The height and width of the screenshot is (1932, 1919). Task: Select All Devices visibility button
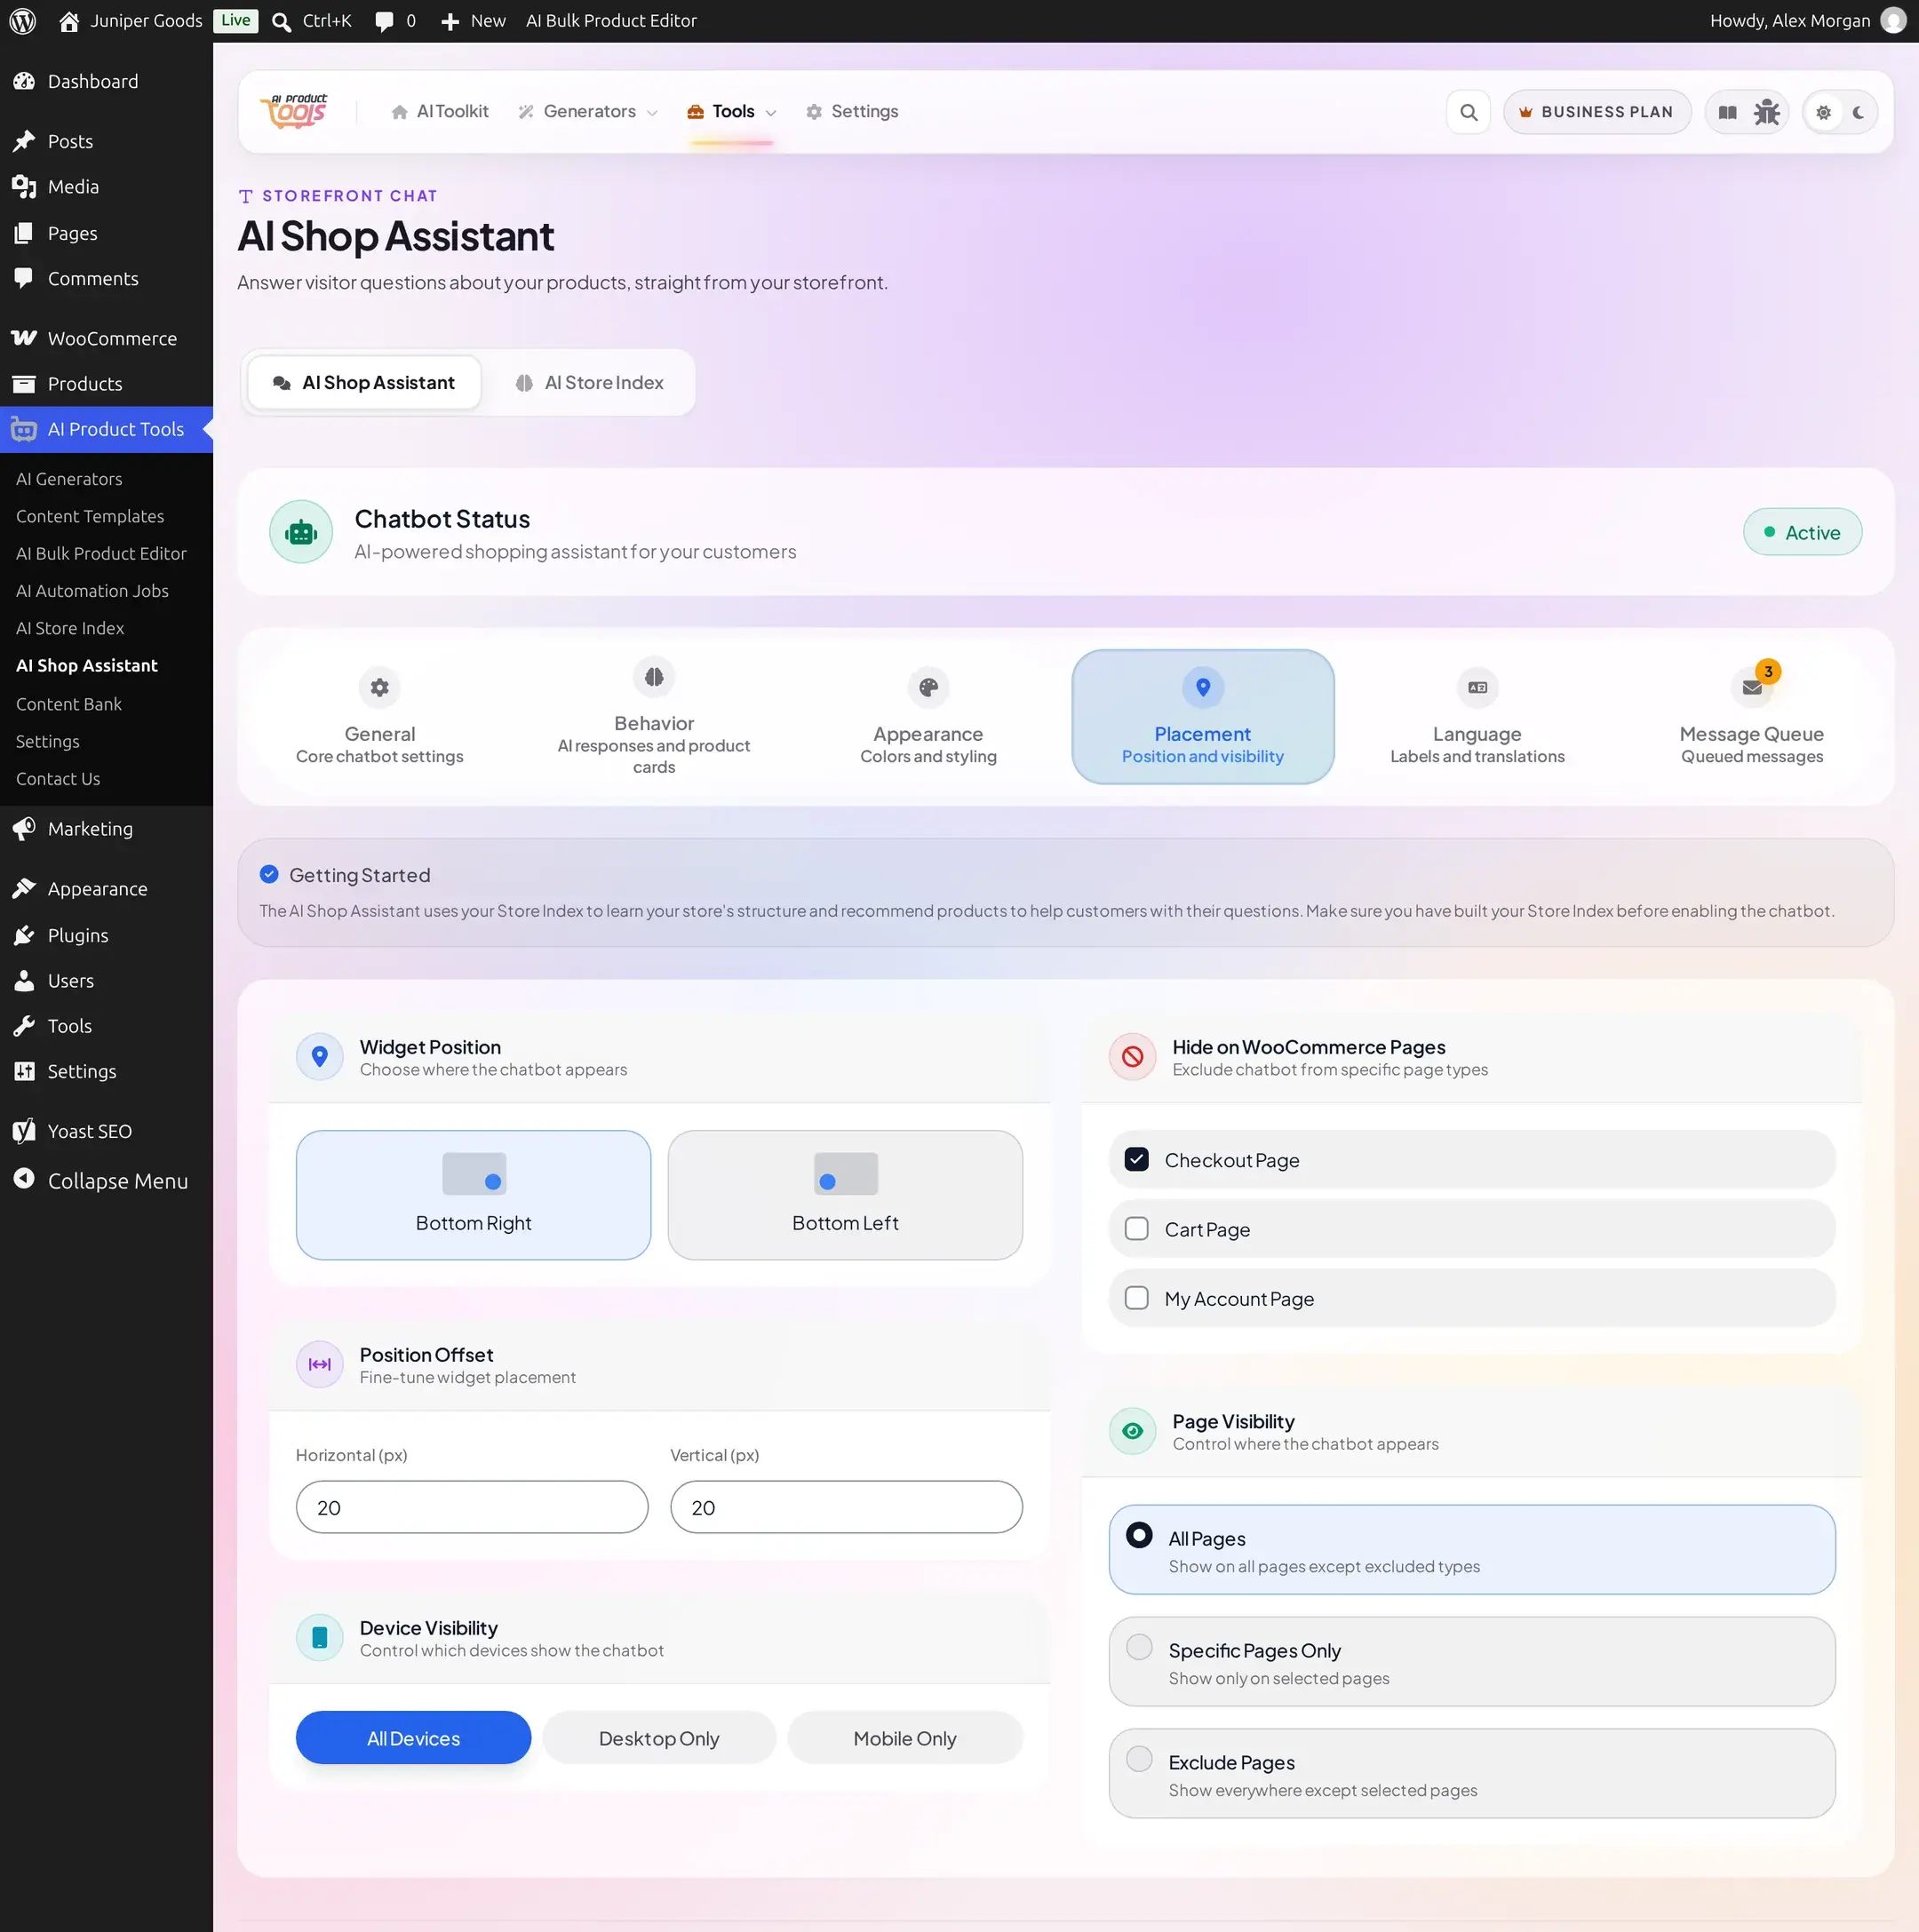pos(413,1738)
